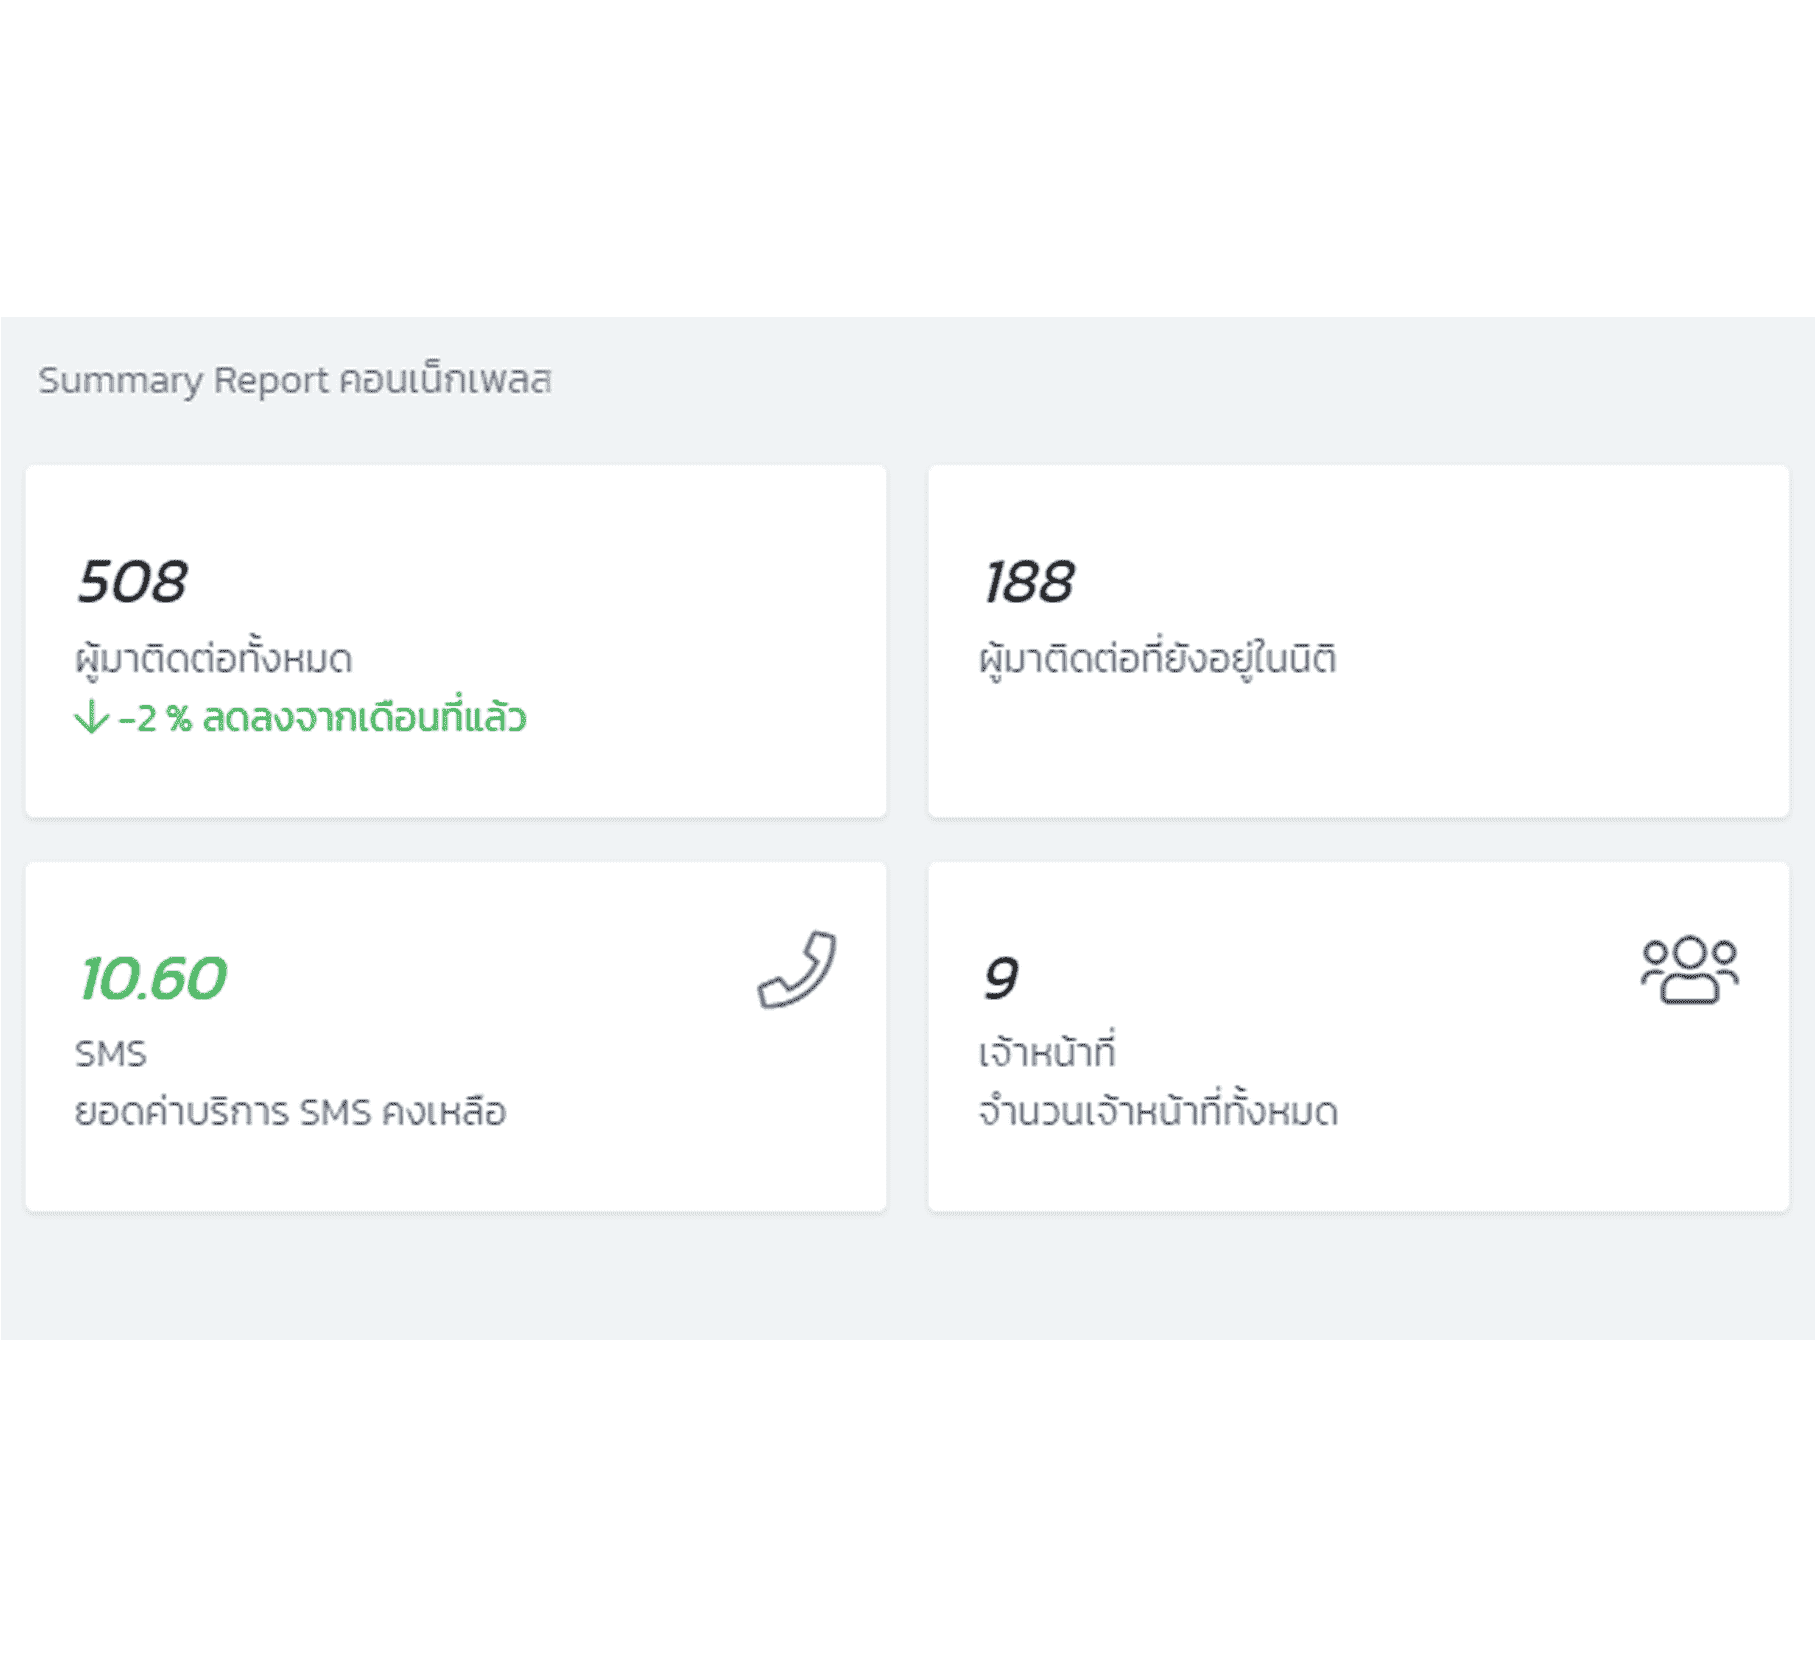Click the staff group people icon

pyautogui.click(x=1690, y=969)
